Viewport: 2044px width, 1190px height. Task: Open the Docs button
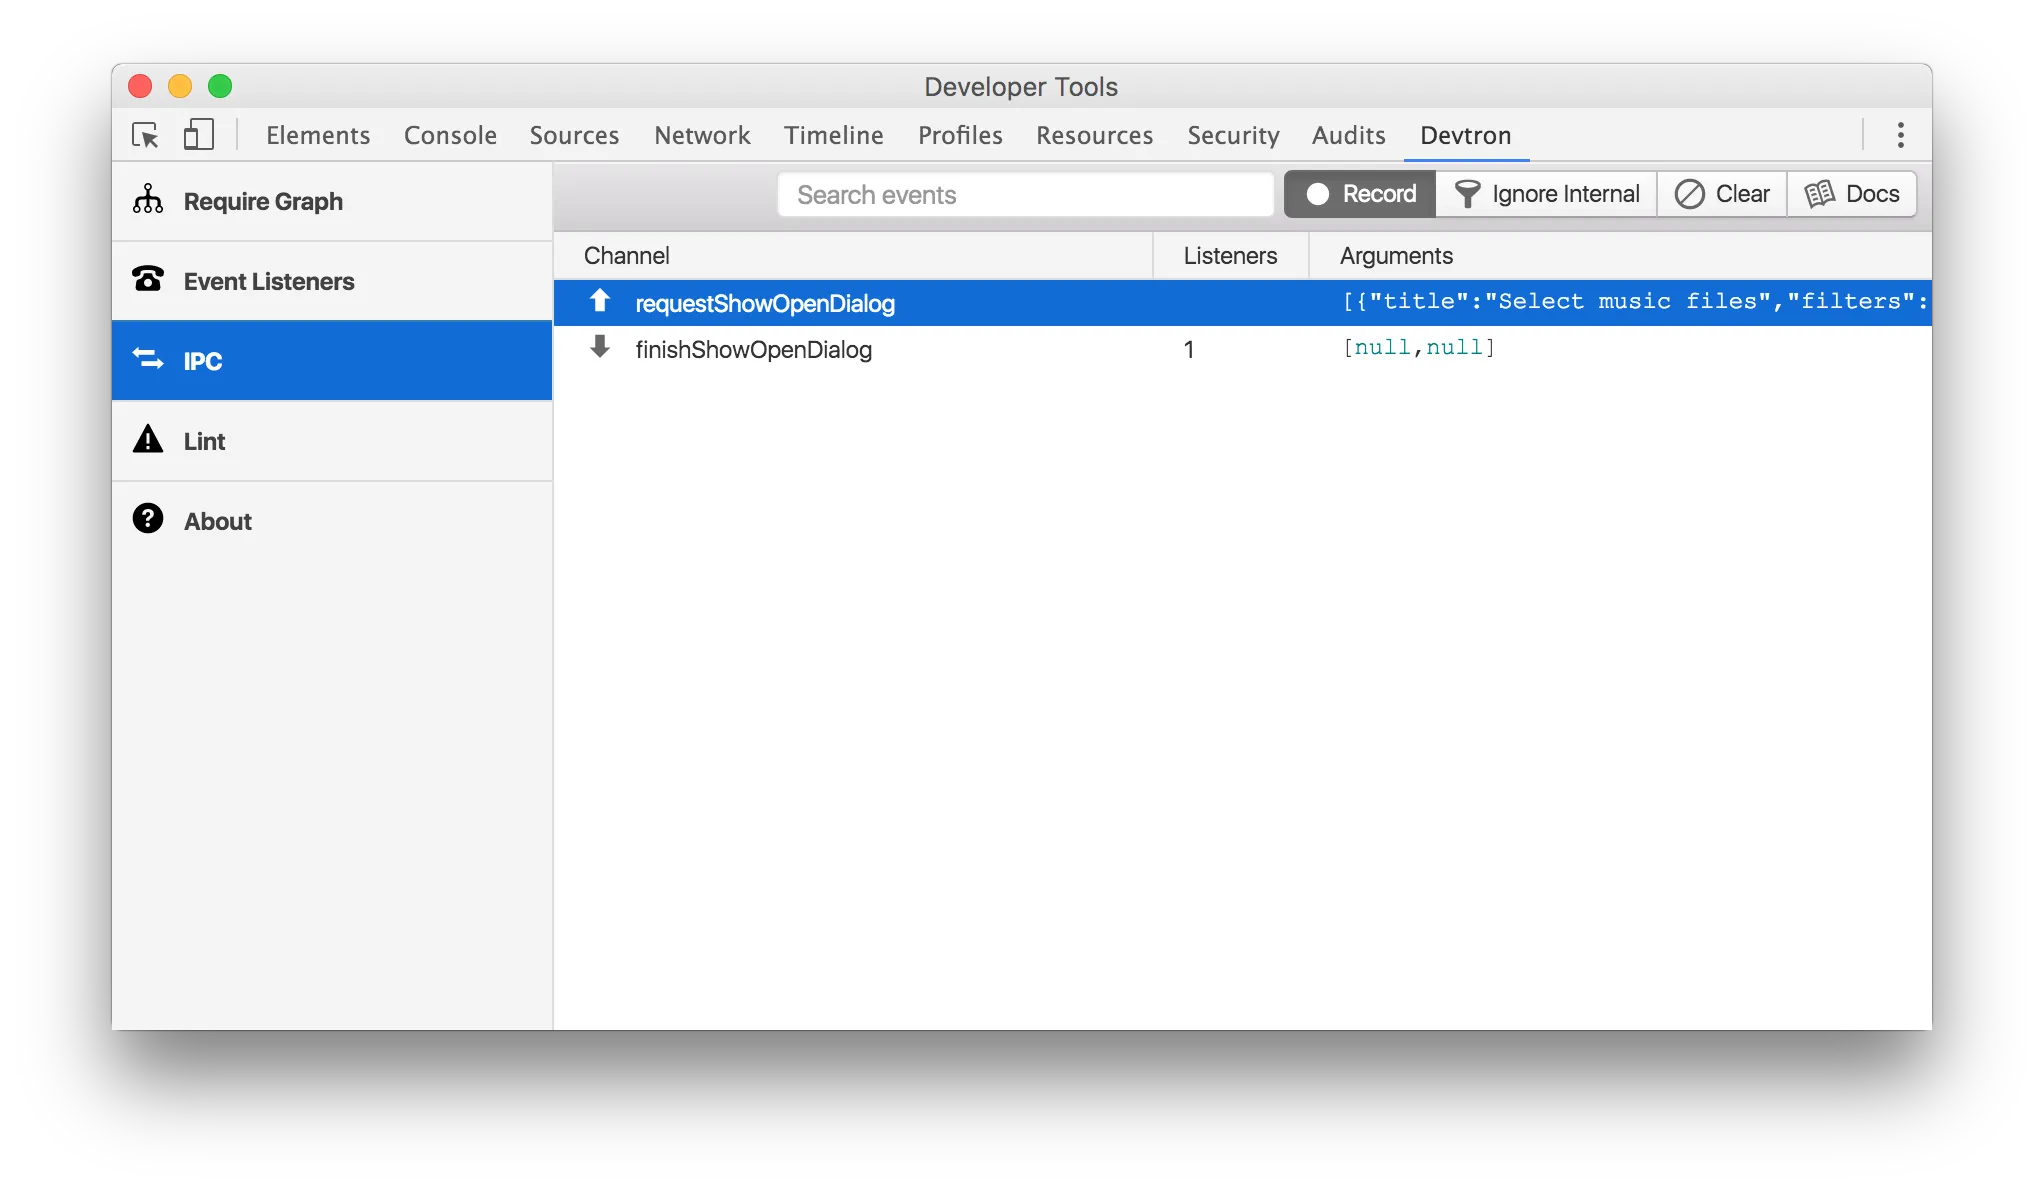click(x=1852, y=194)
